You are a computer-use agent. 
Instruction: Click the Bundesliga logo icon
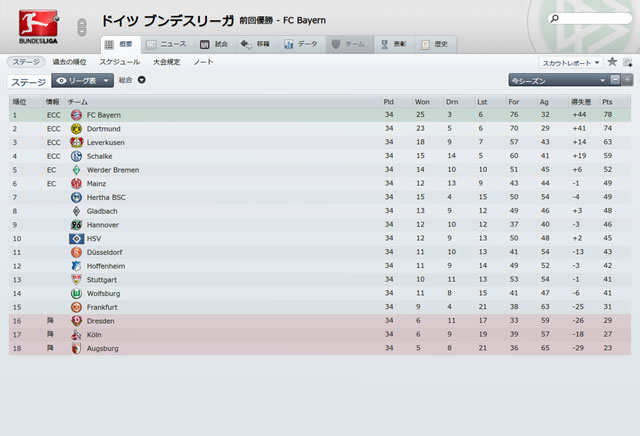38,27
